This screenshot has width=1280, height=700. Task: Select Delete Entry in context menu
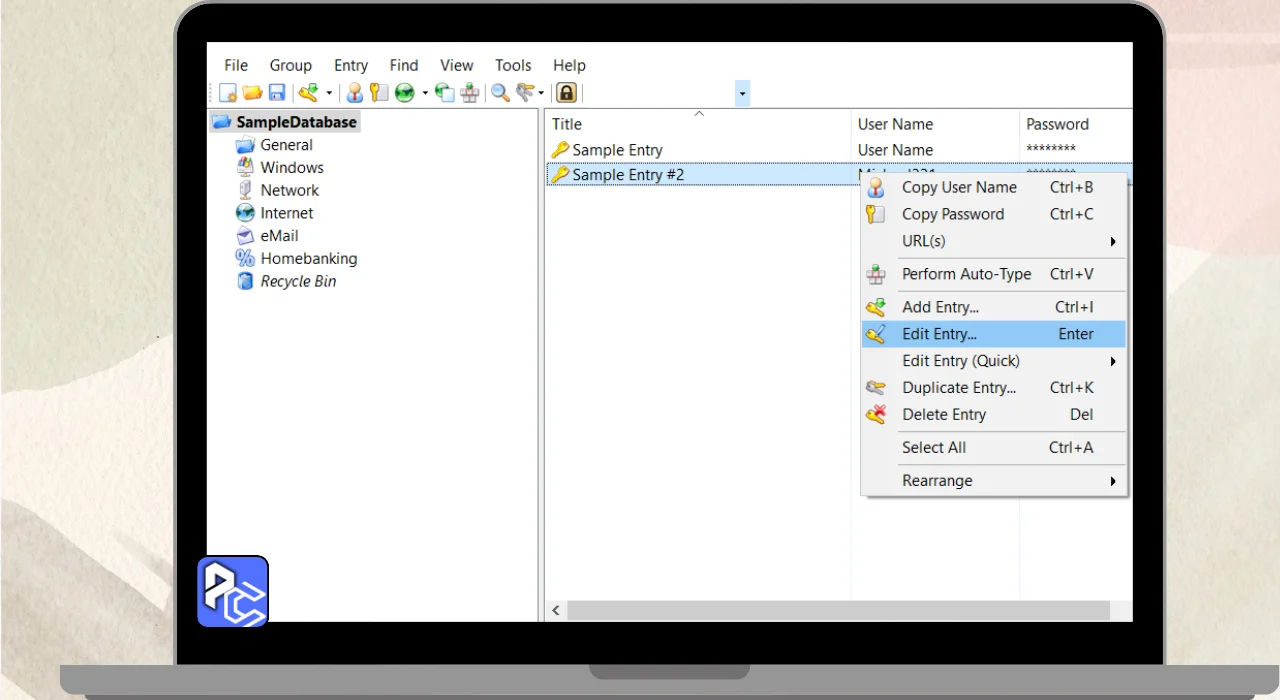pos(944,415)
